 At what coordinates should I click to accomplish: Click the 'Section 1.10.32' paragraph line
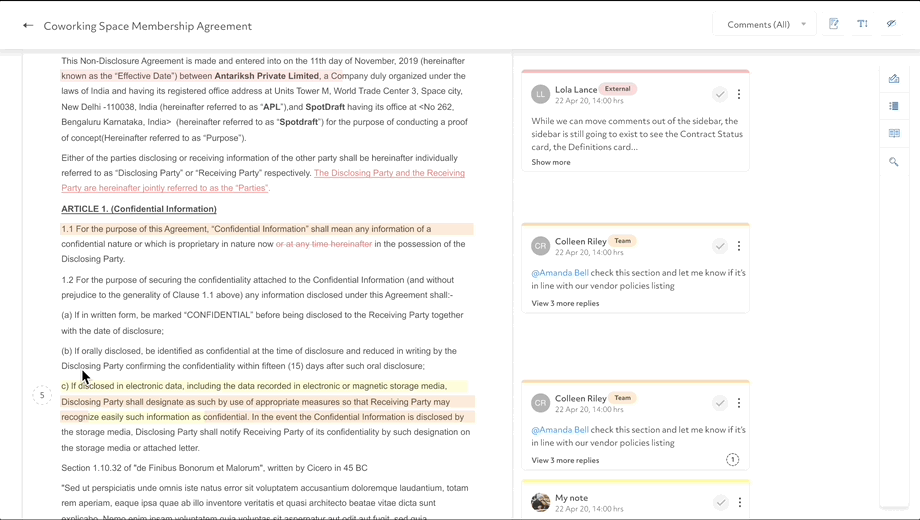(215, 468)
